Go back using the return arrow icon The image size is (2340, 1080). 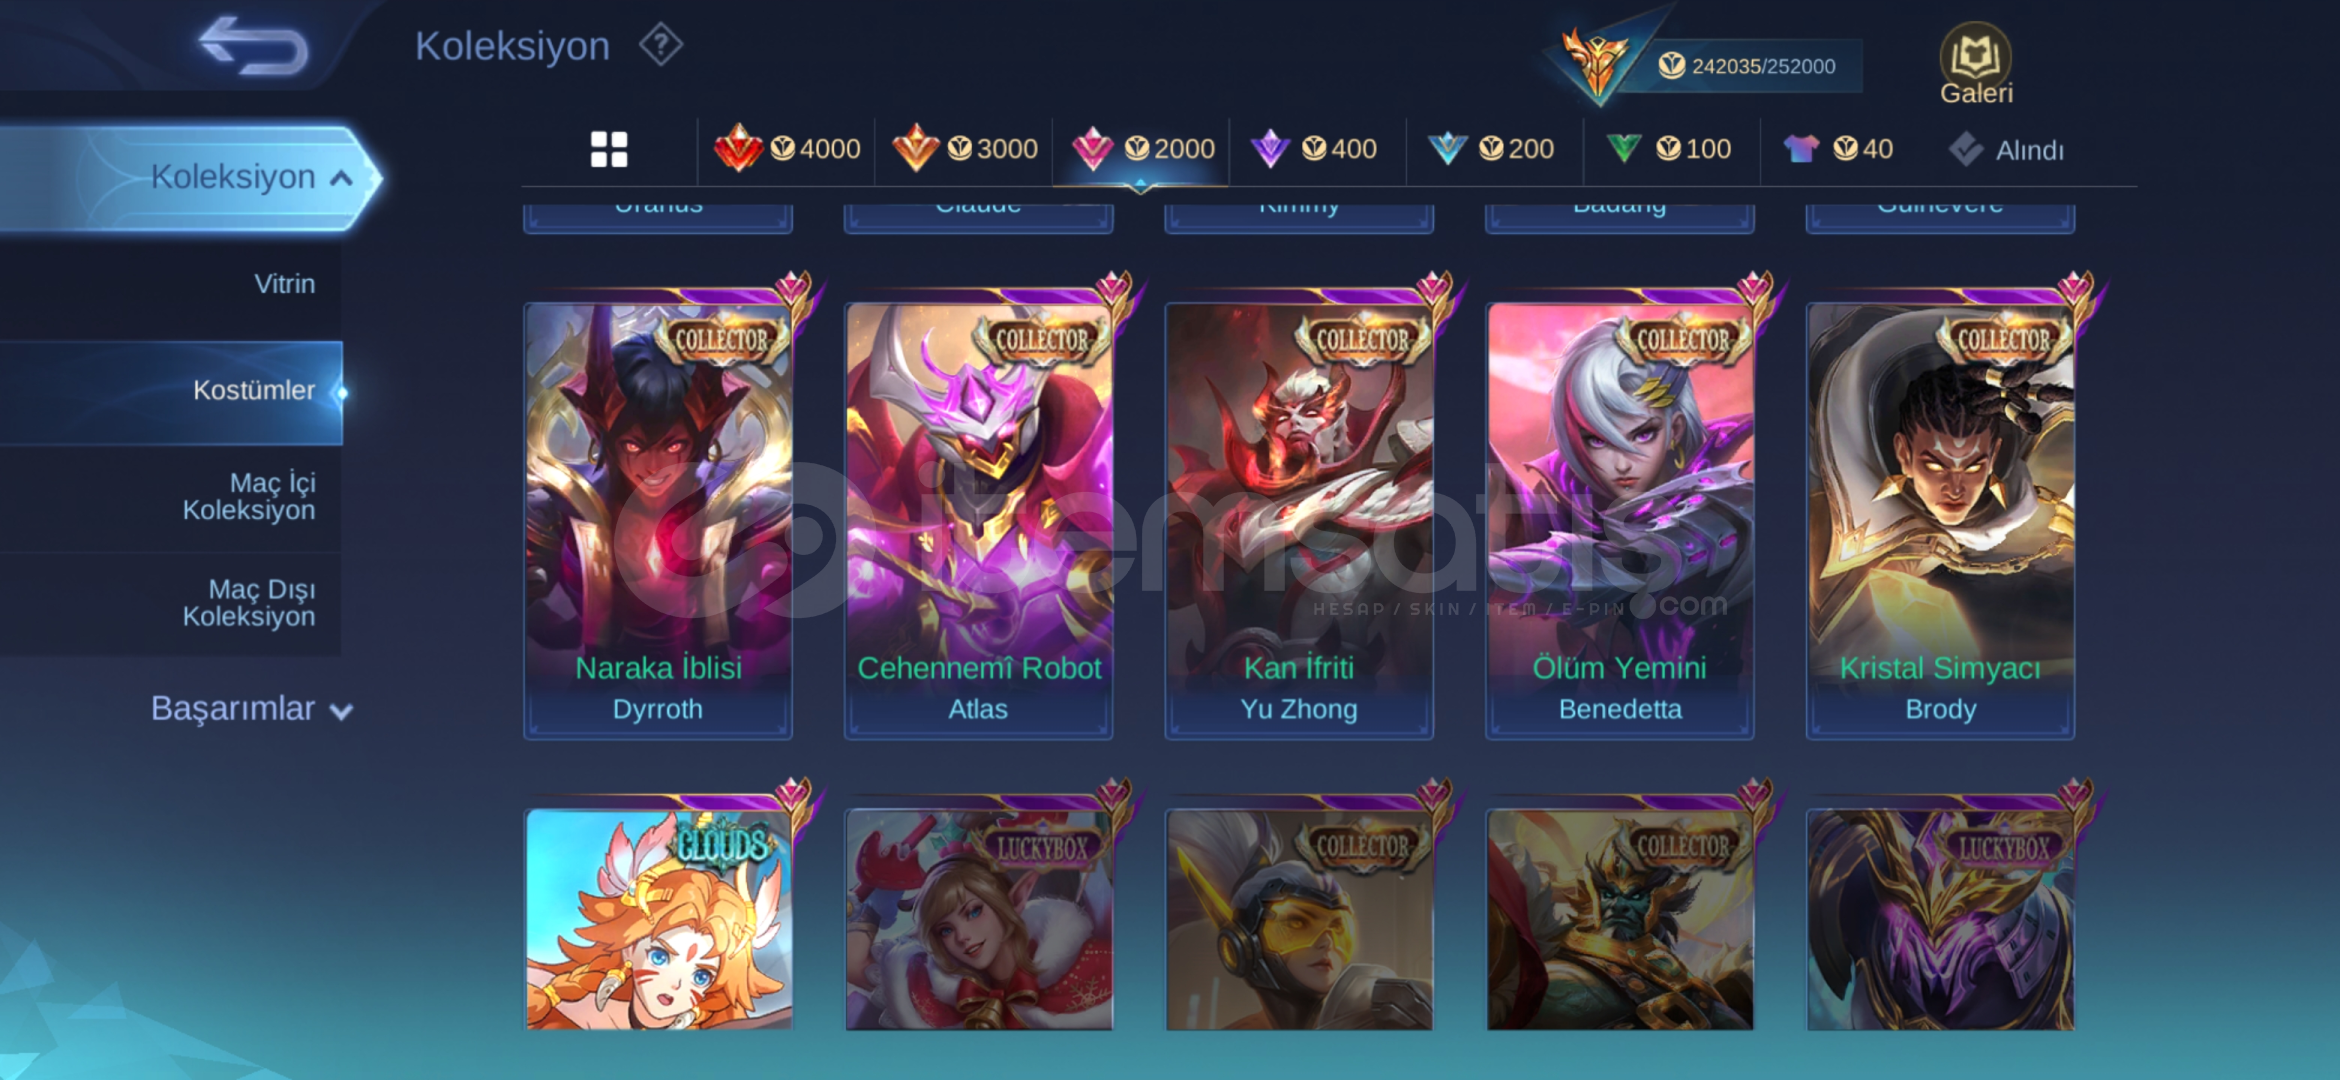pyautogui.click(x=254, y=46)
